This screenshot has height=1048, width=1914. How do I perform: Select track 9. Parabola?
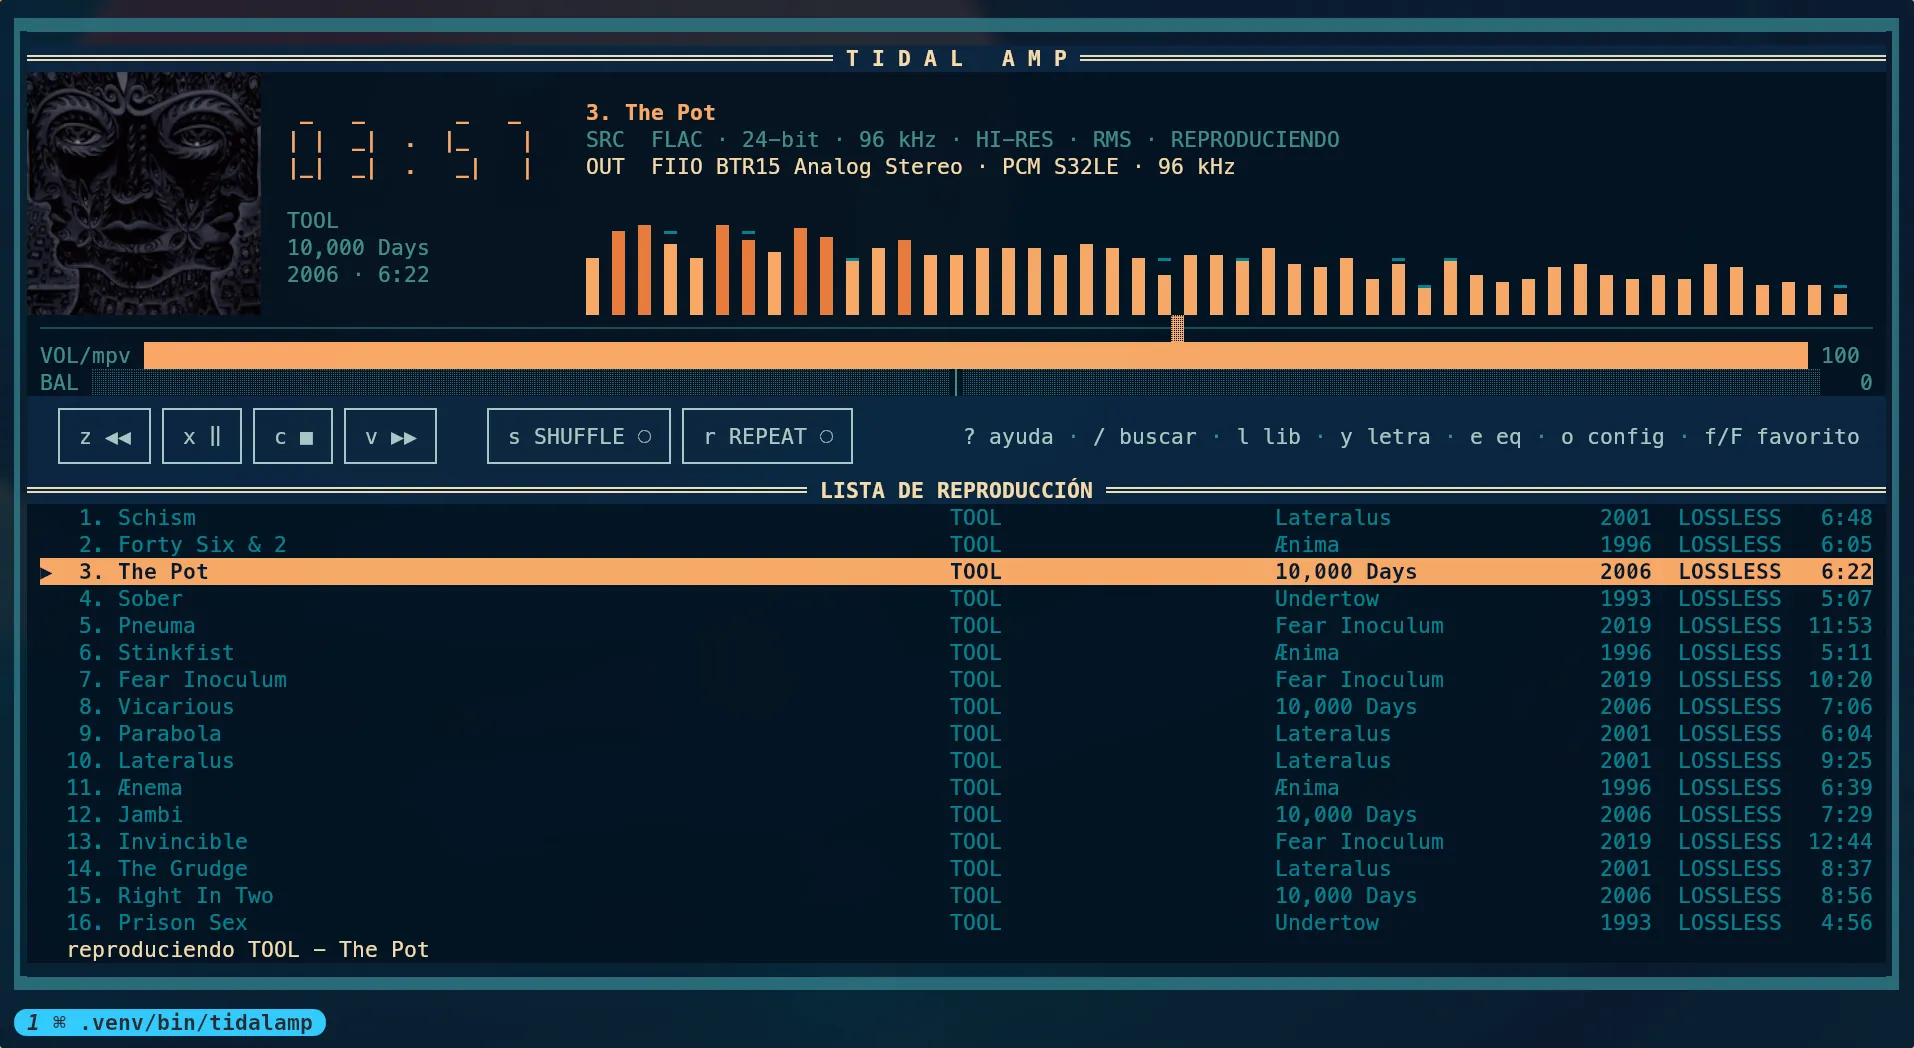[x=956, y=734]
